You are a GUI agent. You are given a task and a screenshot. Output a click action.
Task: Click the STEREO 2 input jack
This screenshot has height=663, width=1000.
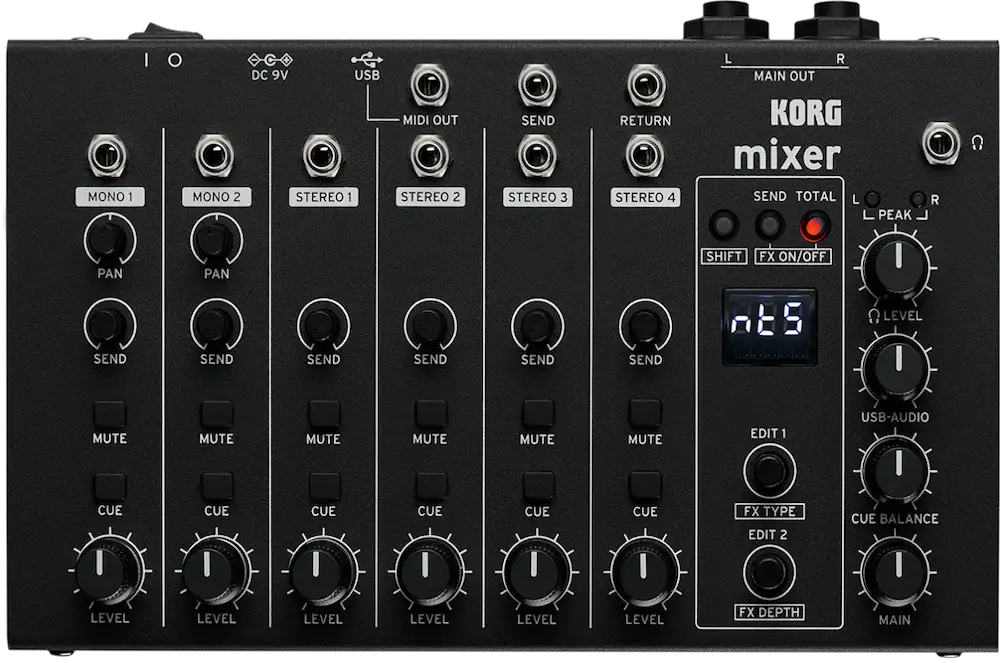point(430,156)
